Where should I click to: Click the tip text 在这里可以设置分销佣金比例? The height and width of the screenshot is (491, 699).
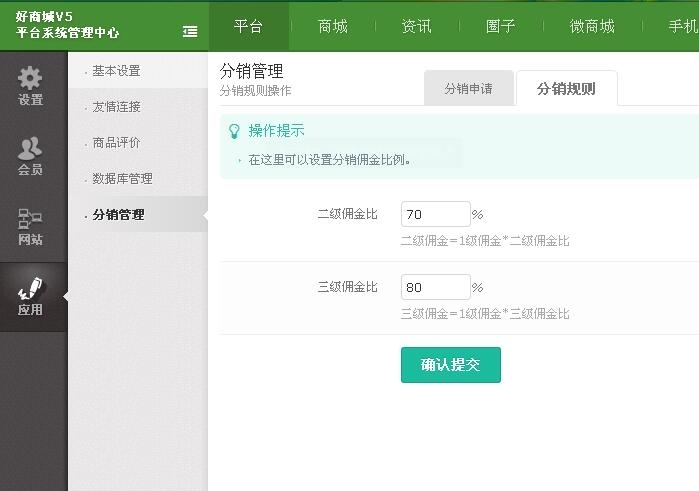click(329, 160)
